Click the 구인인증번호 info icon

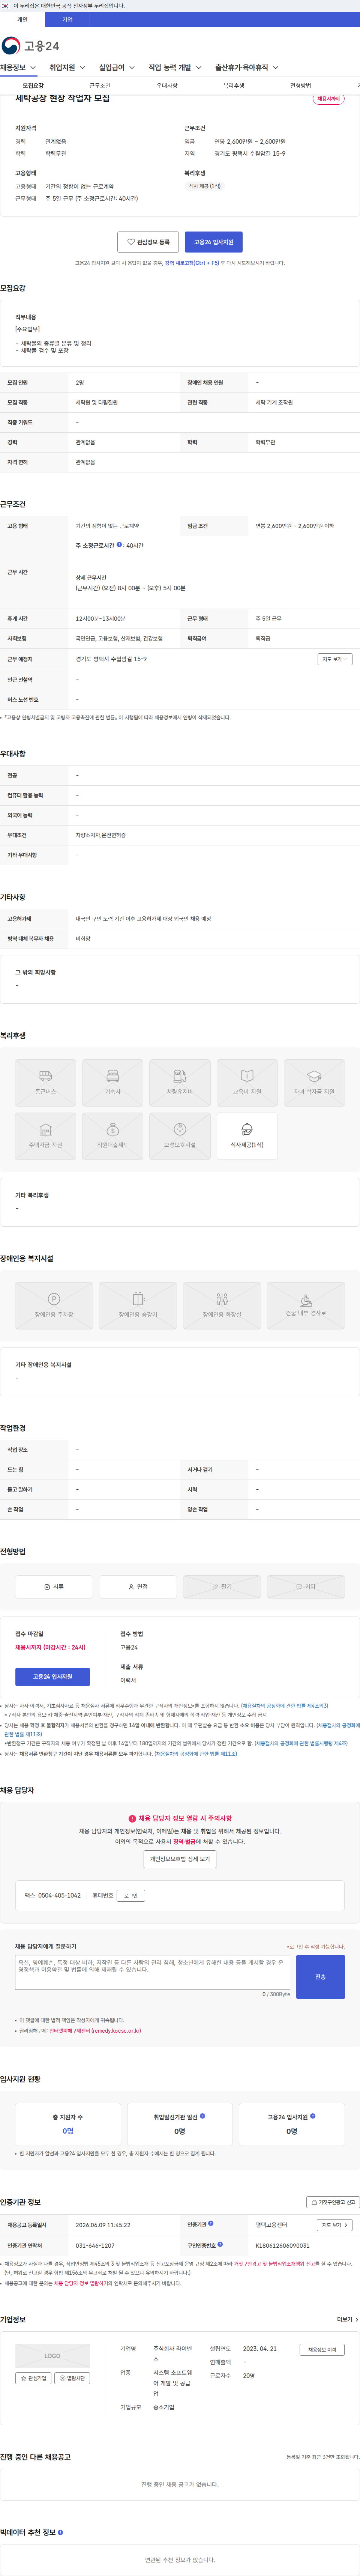220,2244
